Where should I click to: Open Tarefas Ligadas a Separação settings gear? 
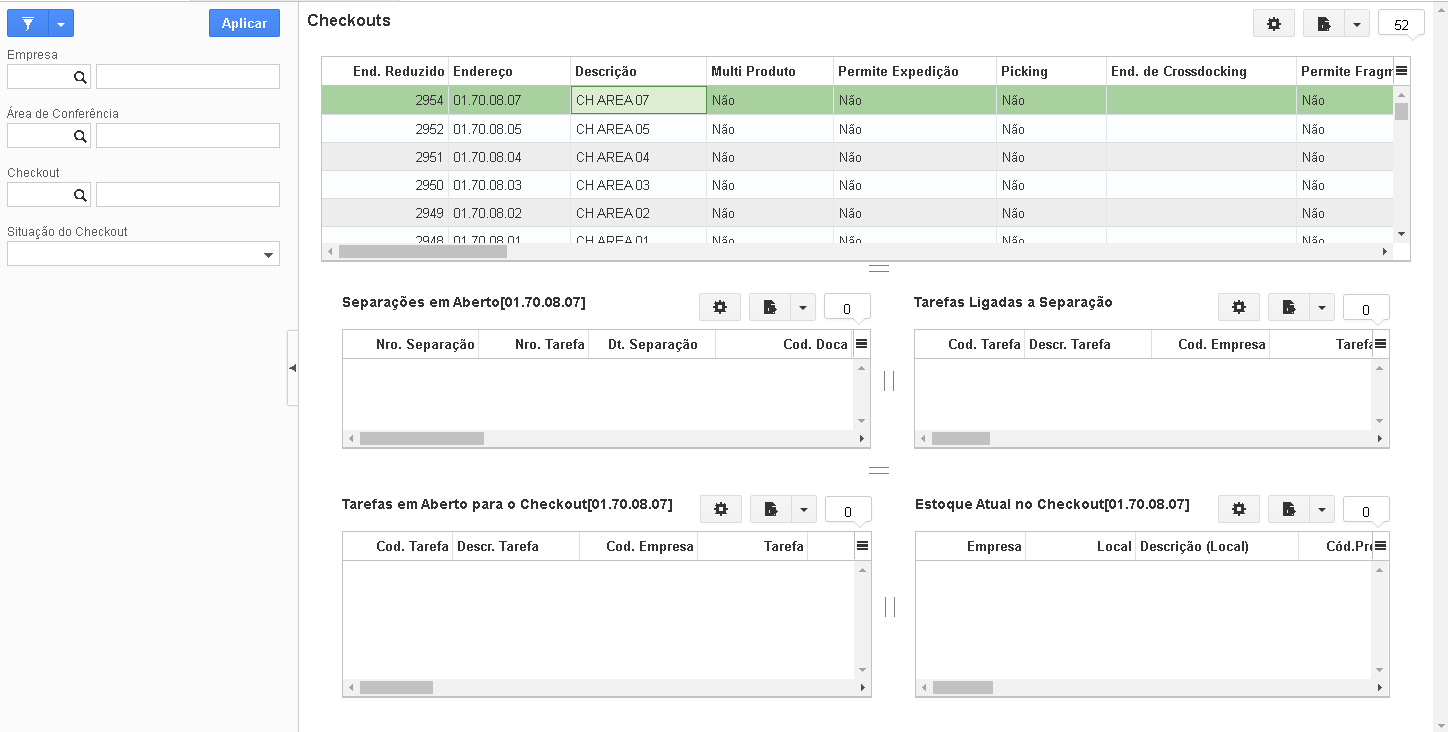point(1239,307)
